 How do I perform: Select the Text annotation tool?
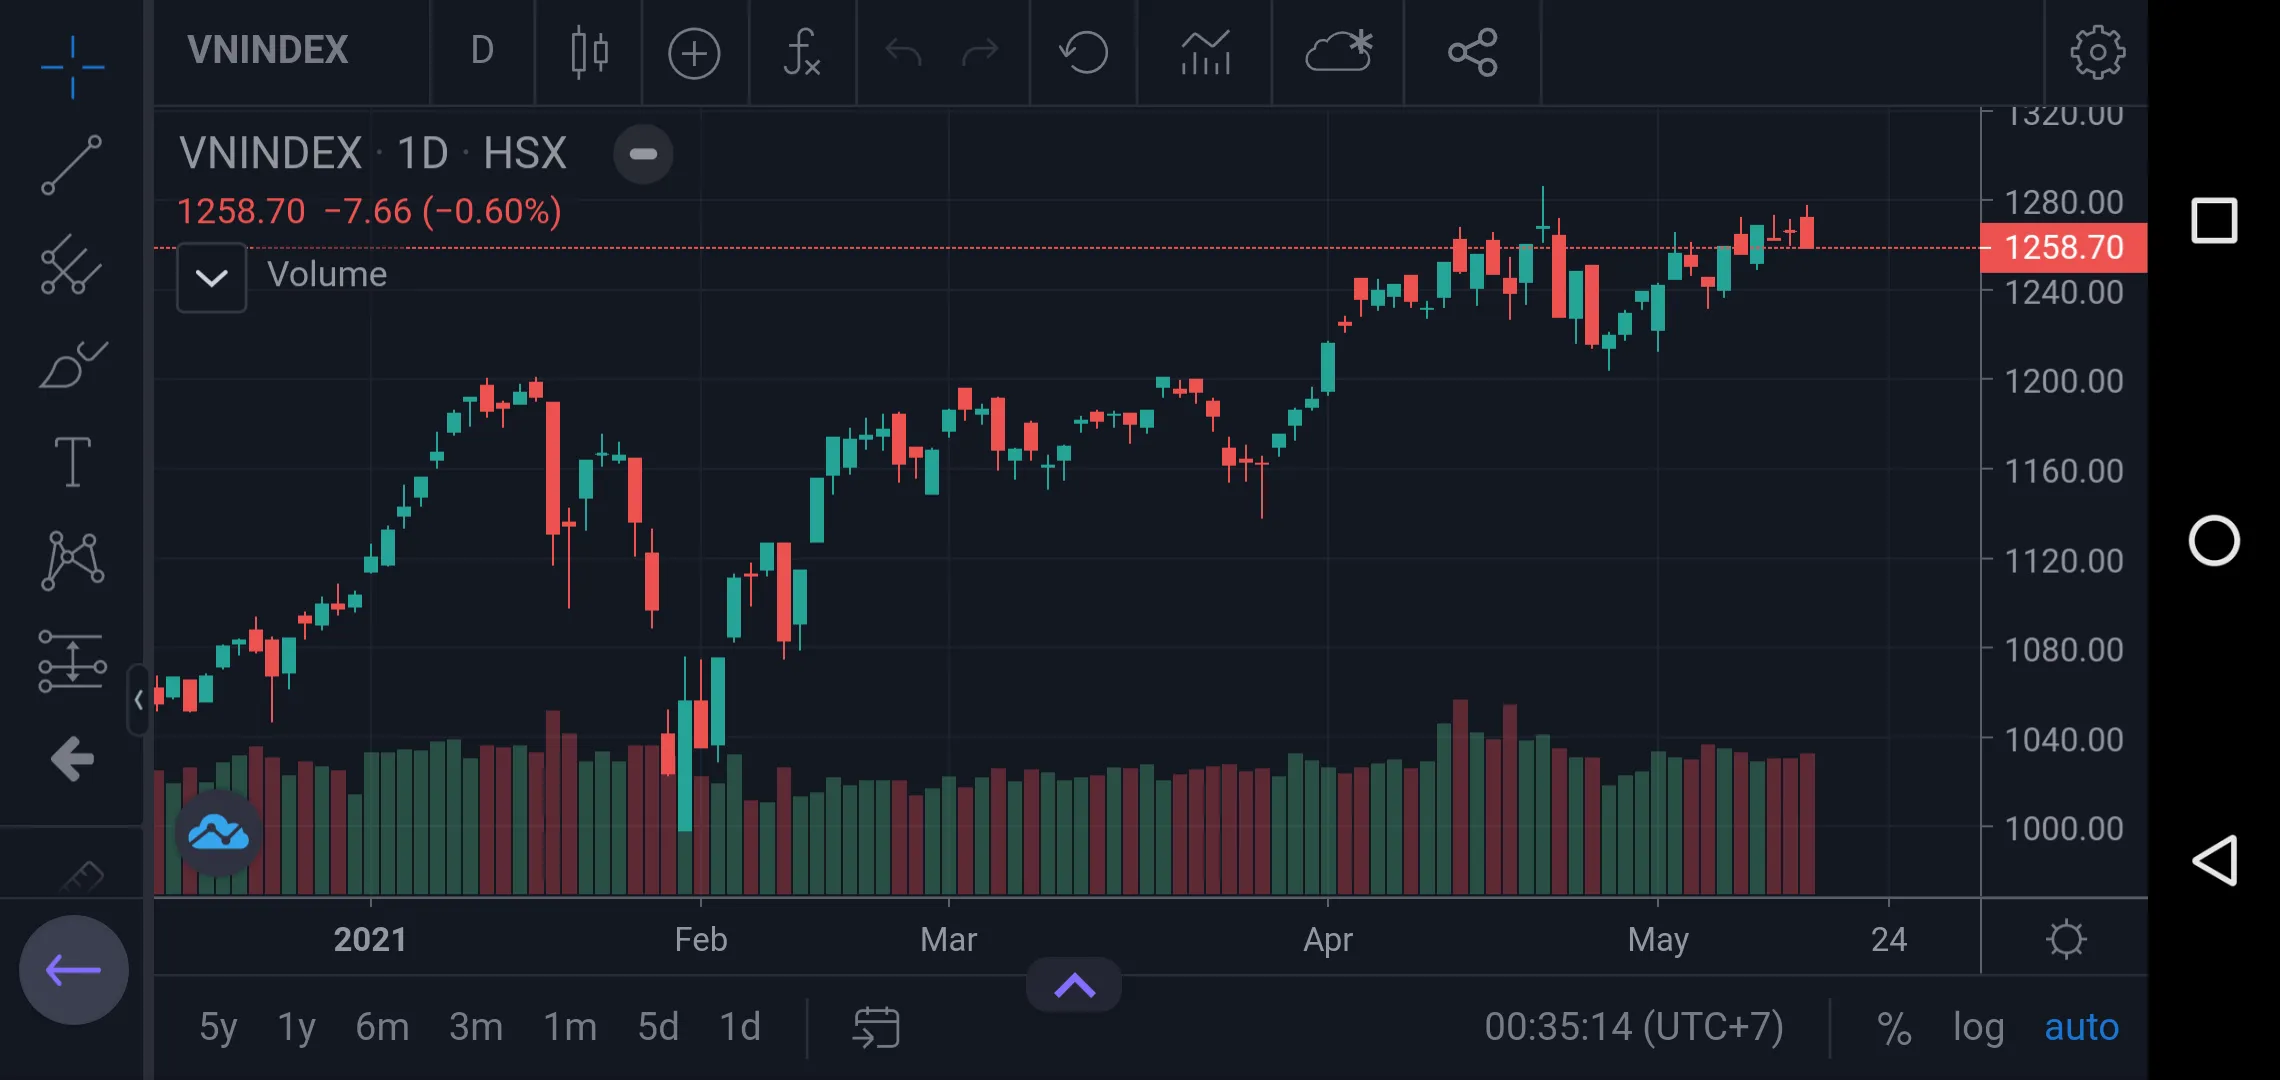[72, 461]
